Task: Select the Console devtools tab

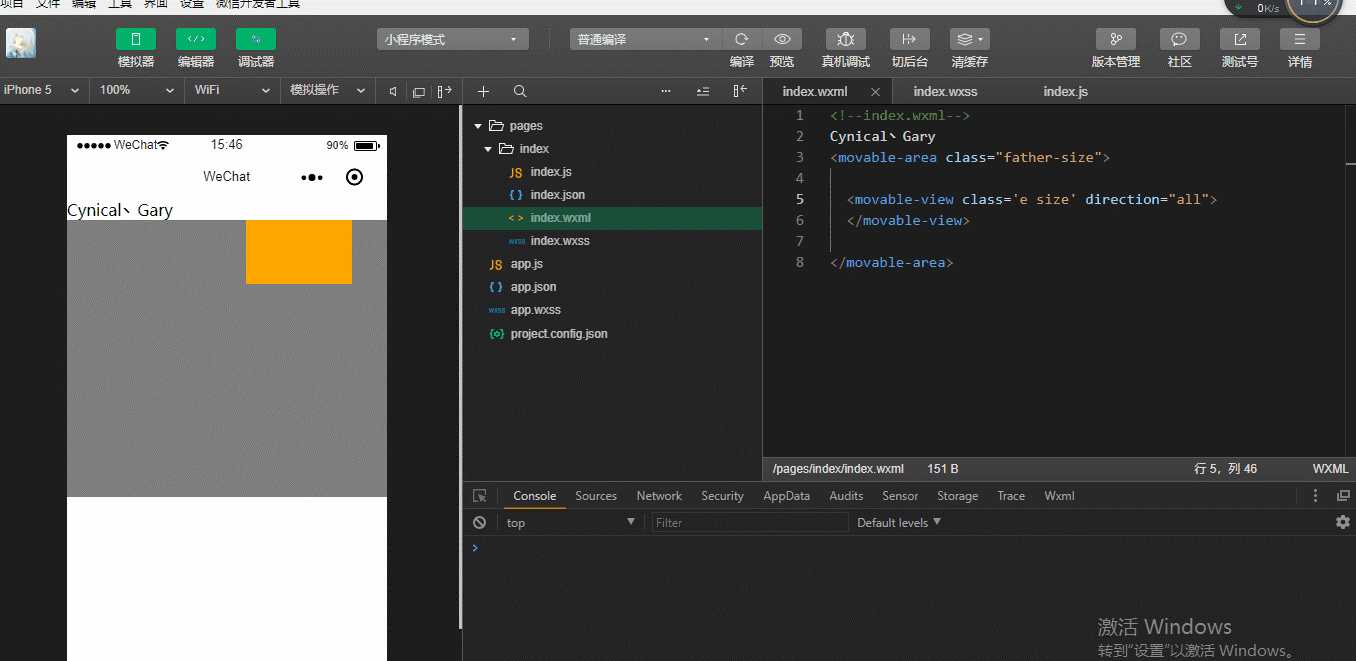Action: pyautogui.click(x=534, y=496)
